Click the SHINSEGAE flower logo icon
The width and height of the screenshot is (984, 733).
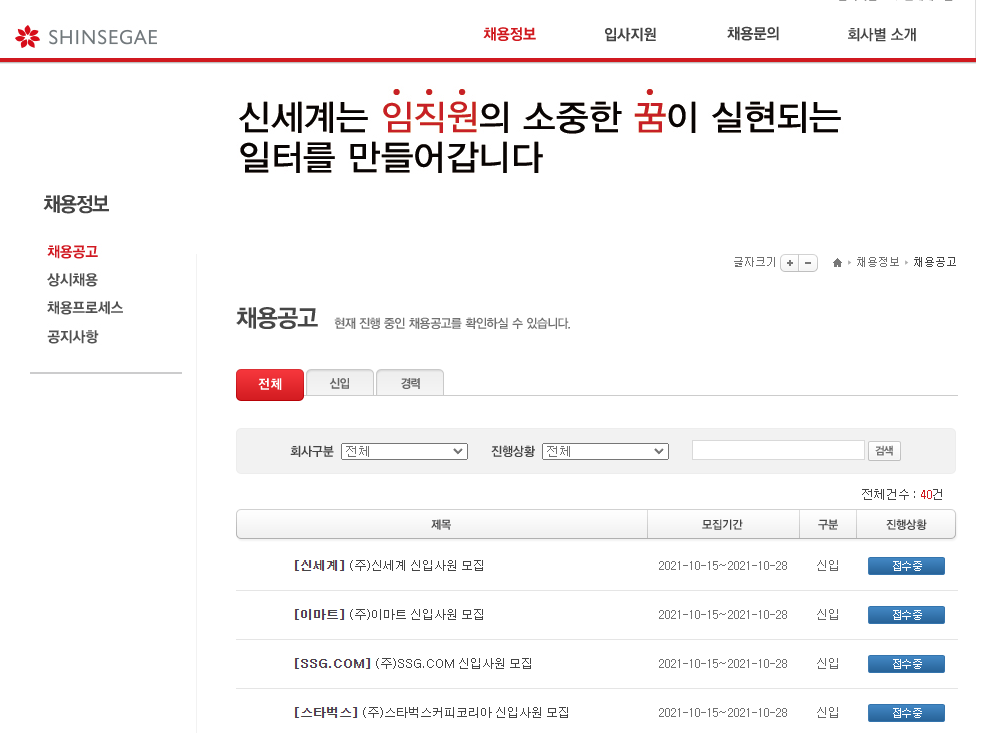[x=27, y=36]
